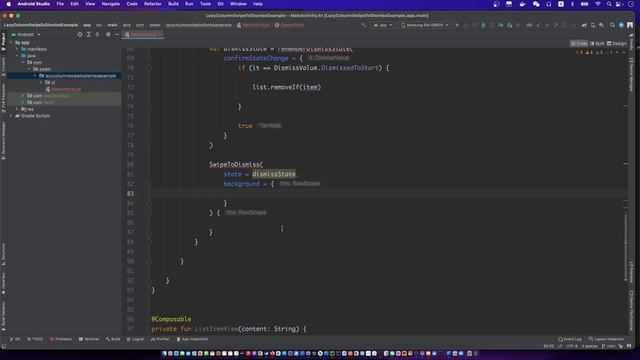640x360 pixels.
Task: Open the App Inspection tool window
Action: pos(192,339)
